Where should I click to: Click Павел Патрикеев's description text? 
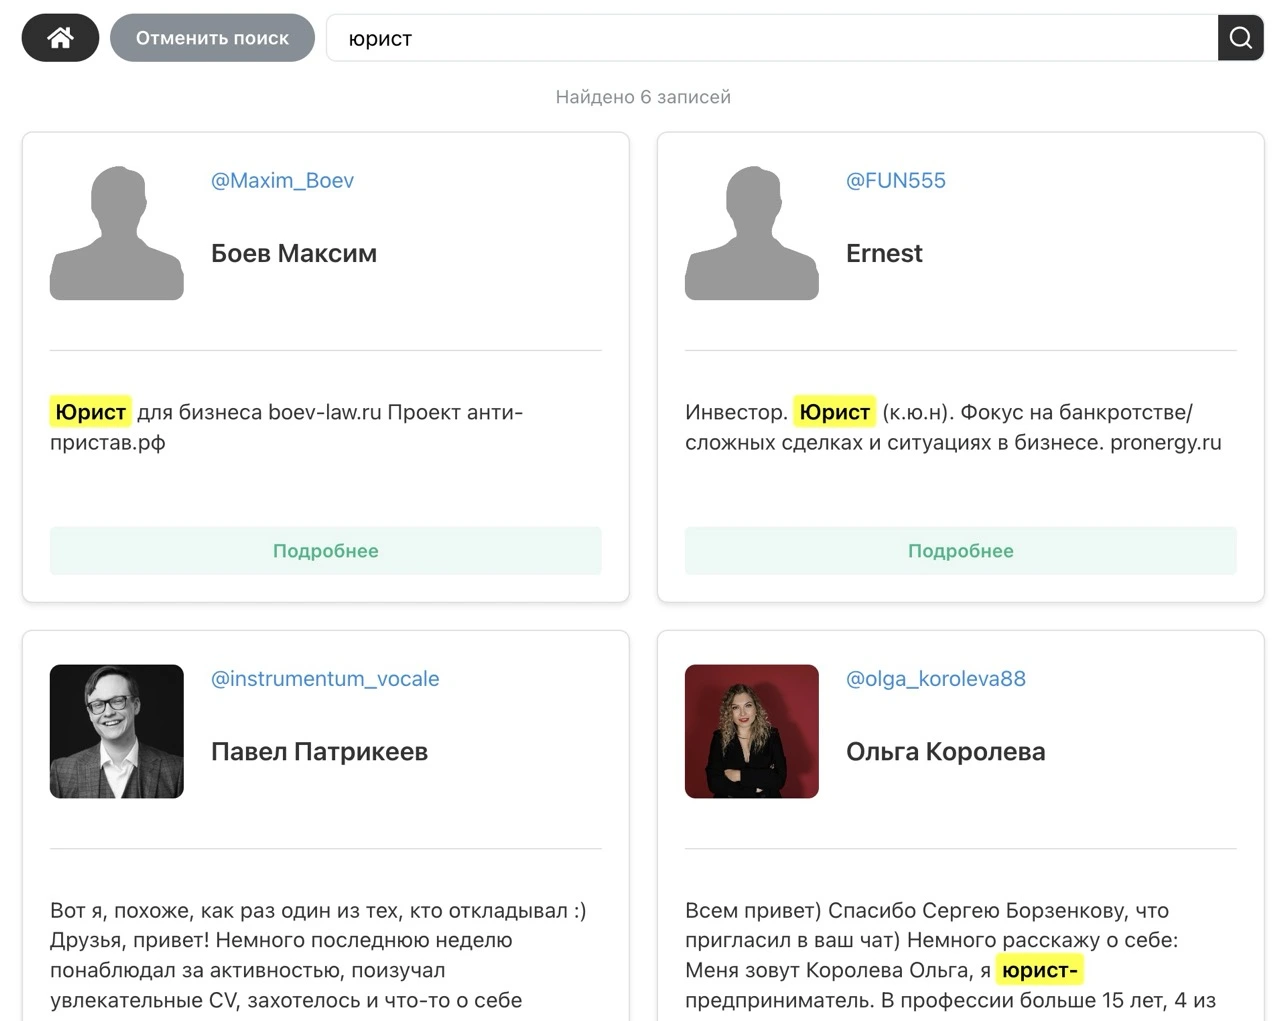318,955
